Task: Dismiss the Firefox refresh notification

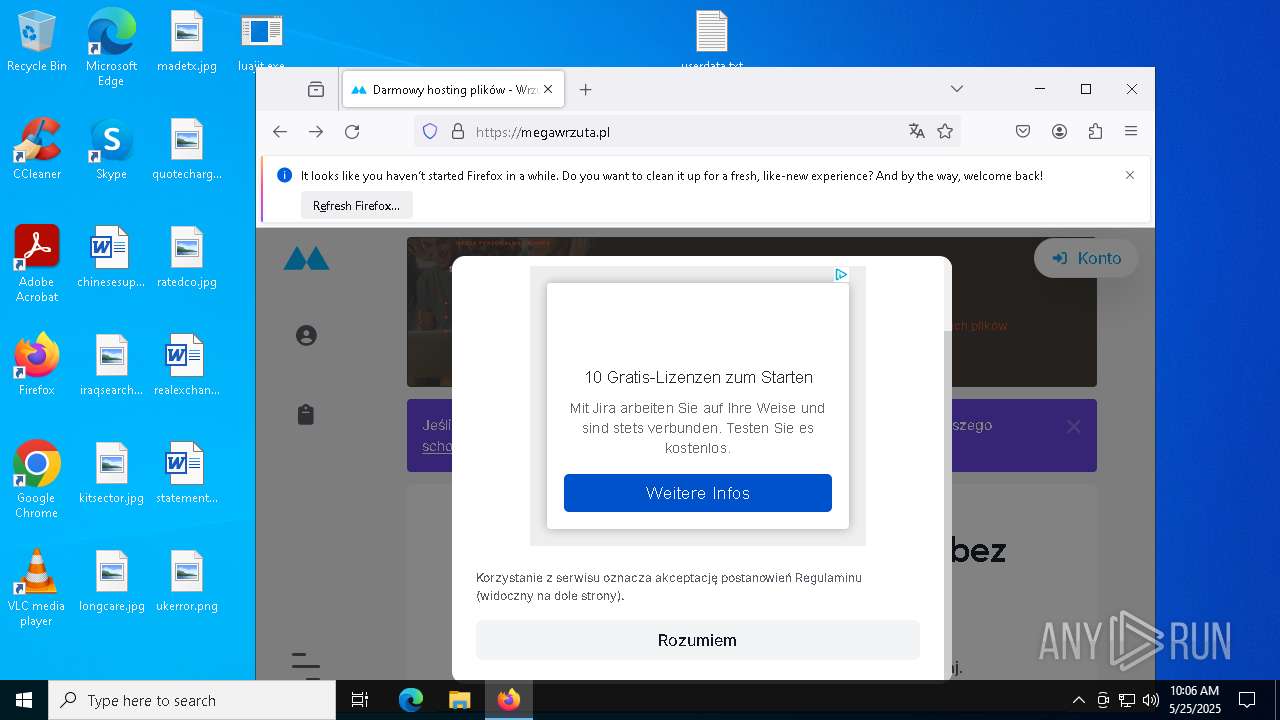Action: pos(1130,175)
